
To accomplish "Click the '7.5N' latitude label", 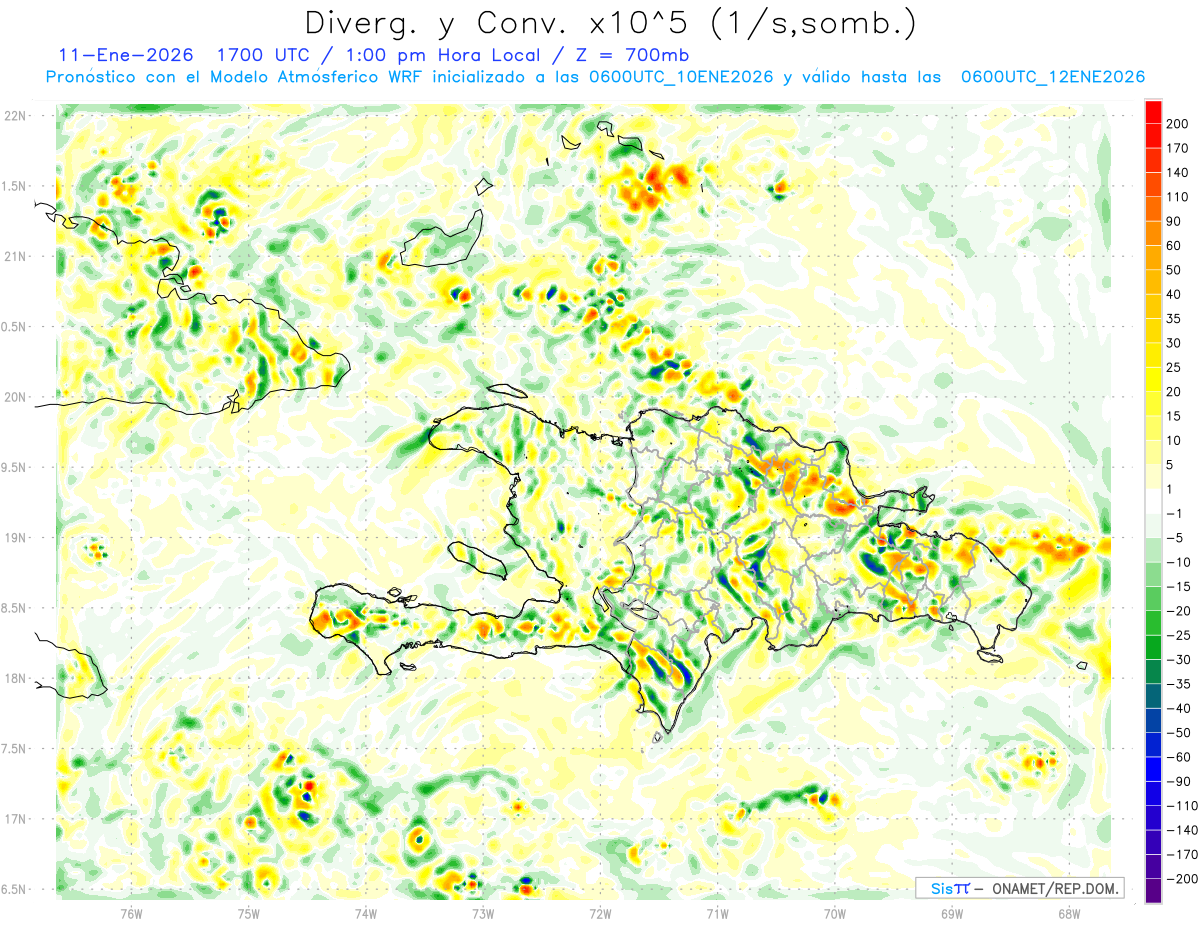I will (x=15, y=749).
